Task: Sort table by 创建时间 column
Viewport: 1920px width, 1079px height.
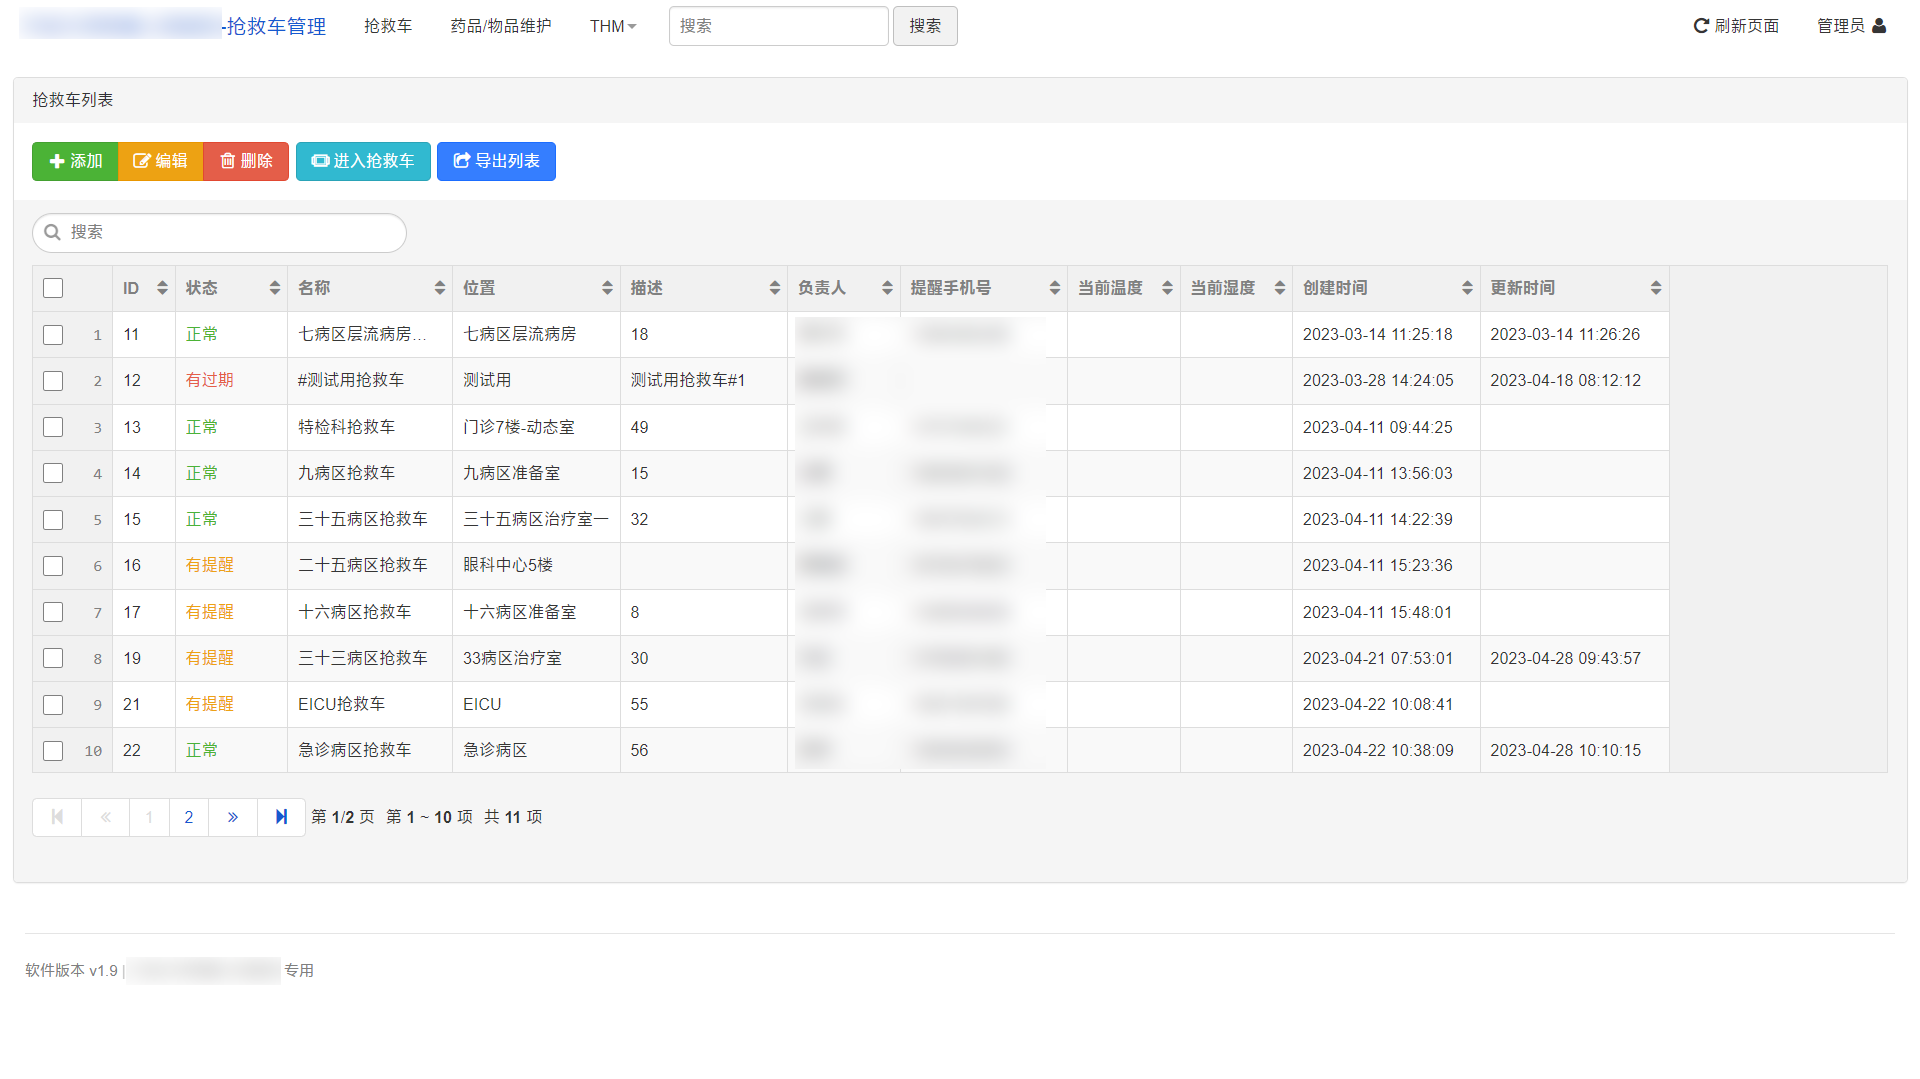Action: point(1385,288)
